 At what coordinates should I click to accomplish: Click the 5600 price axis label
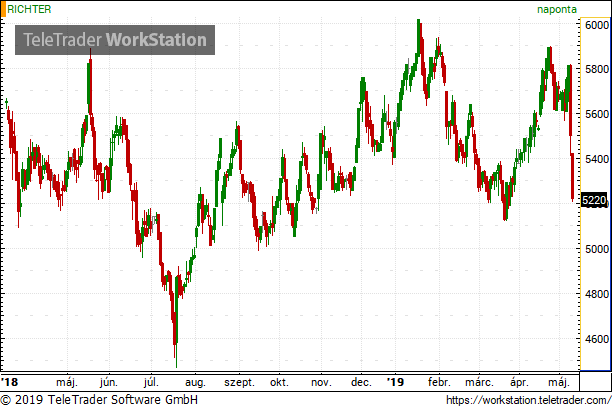[x=597, y=114]
